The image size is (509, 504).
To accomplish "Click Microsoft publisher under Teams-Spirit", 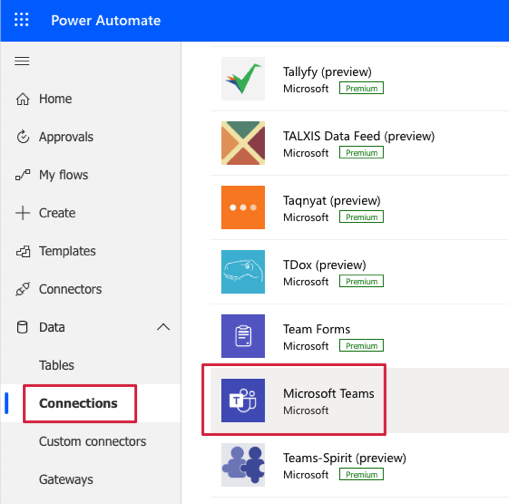I will 306,475.
